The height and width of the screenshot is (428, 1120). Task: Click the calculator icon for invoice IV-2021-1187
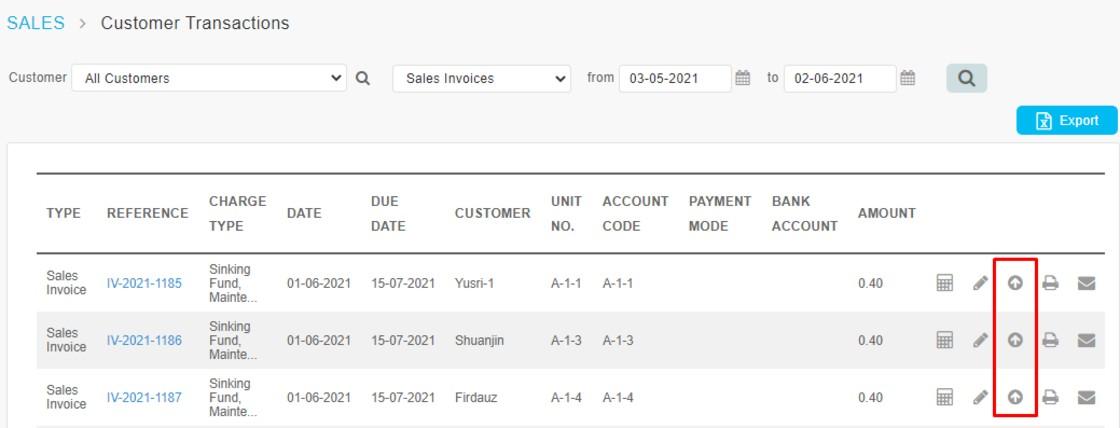pos(944,397)
